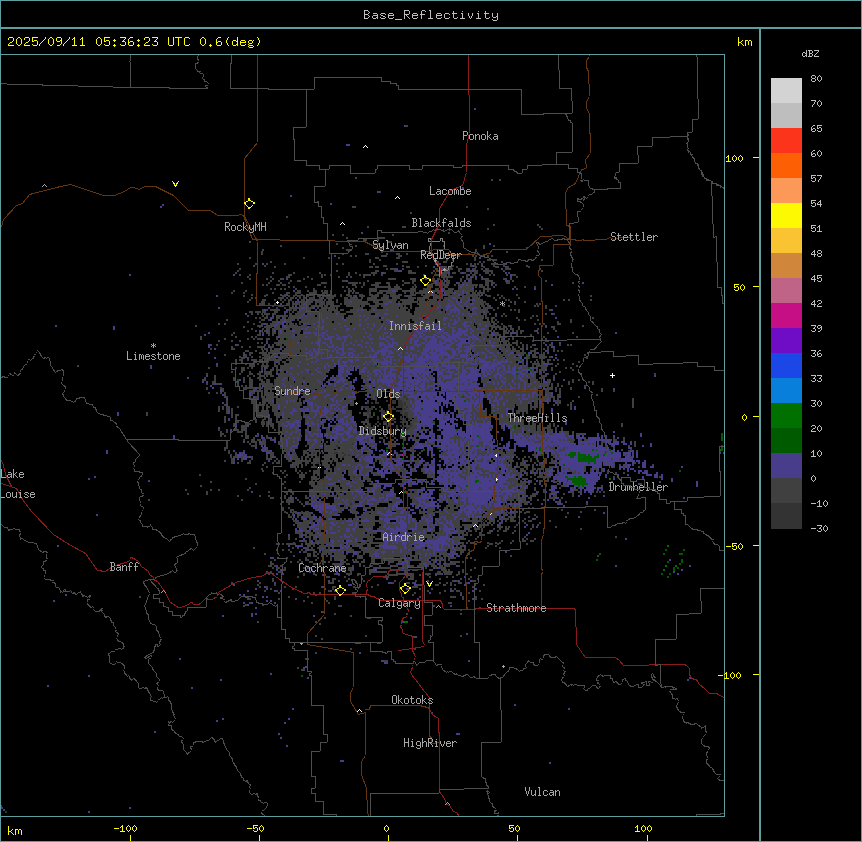This screenshot has height=842, width=862.
Task: Click the km label at top right
Action: 744,42
